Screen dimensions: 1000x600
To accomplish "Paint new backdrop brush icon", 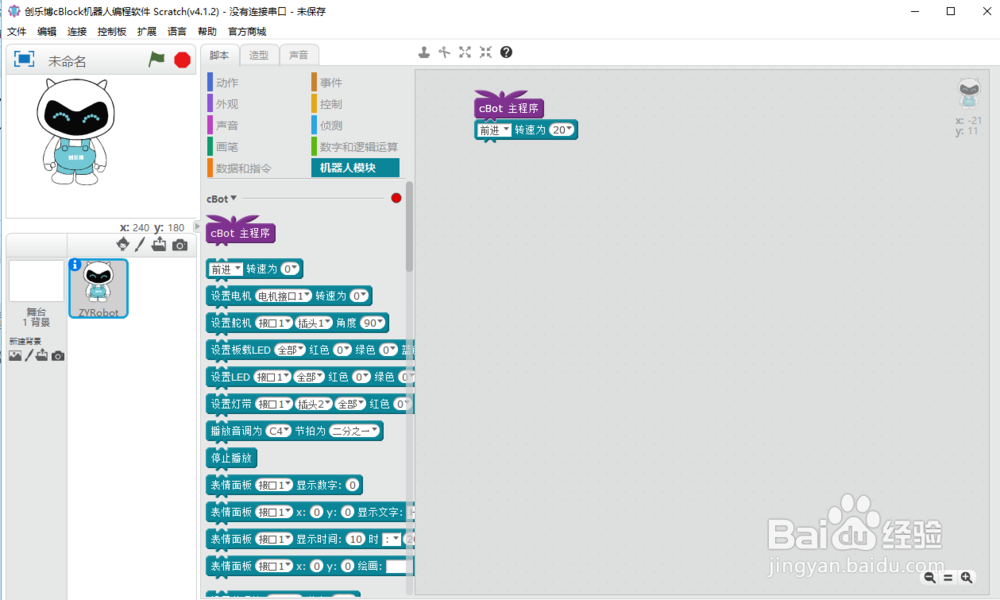I will click(29, 356).
